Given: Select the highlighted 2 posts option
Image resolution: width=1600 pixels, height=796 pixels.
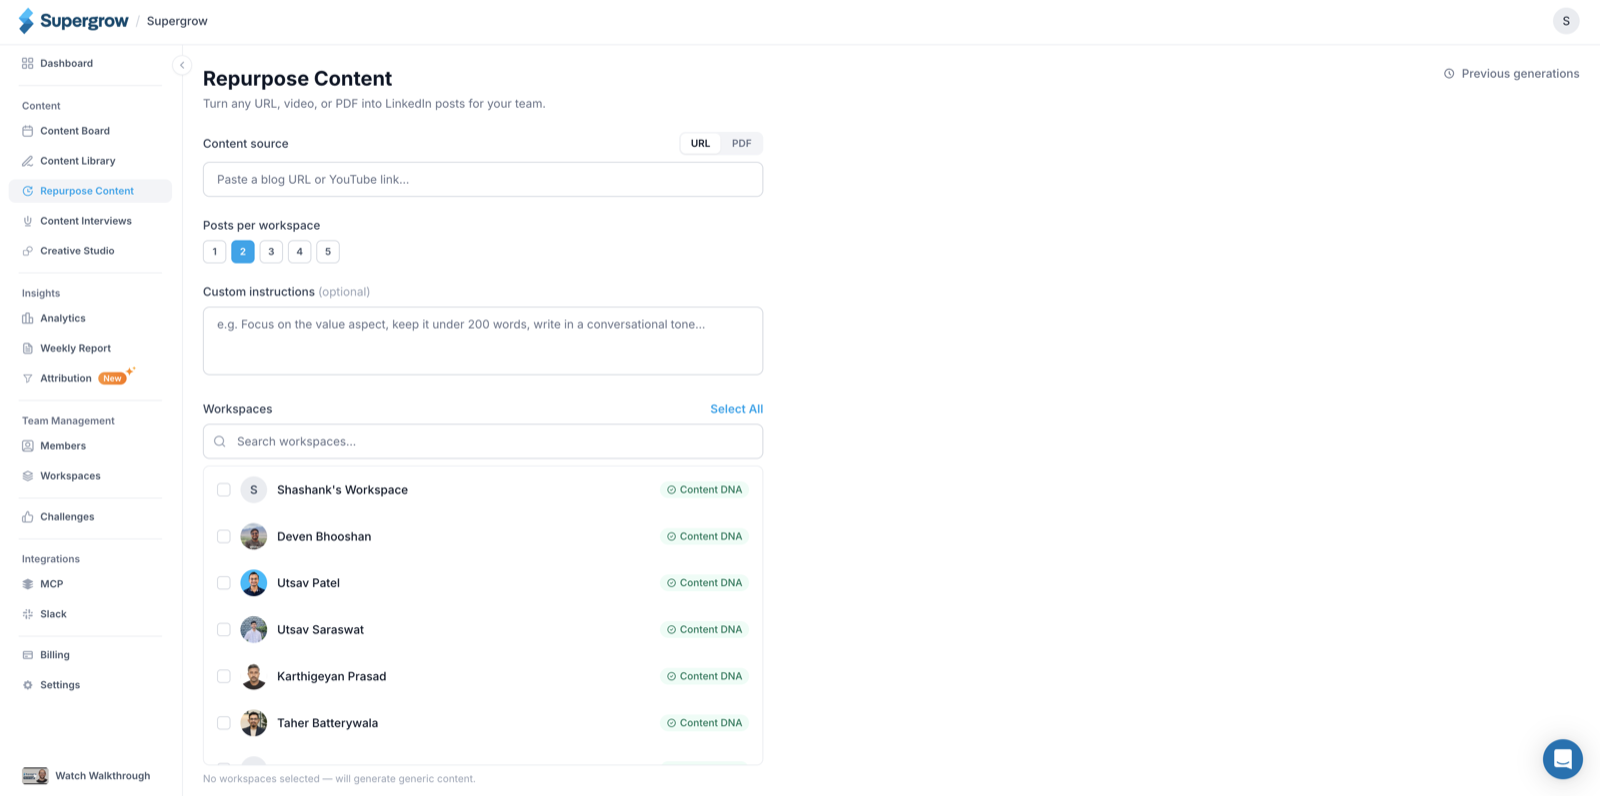Looking at the screenshot, I should (x=243, y=252).
